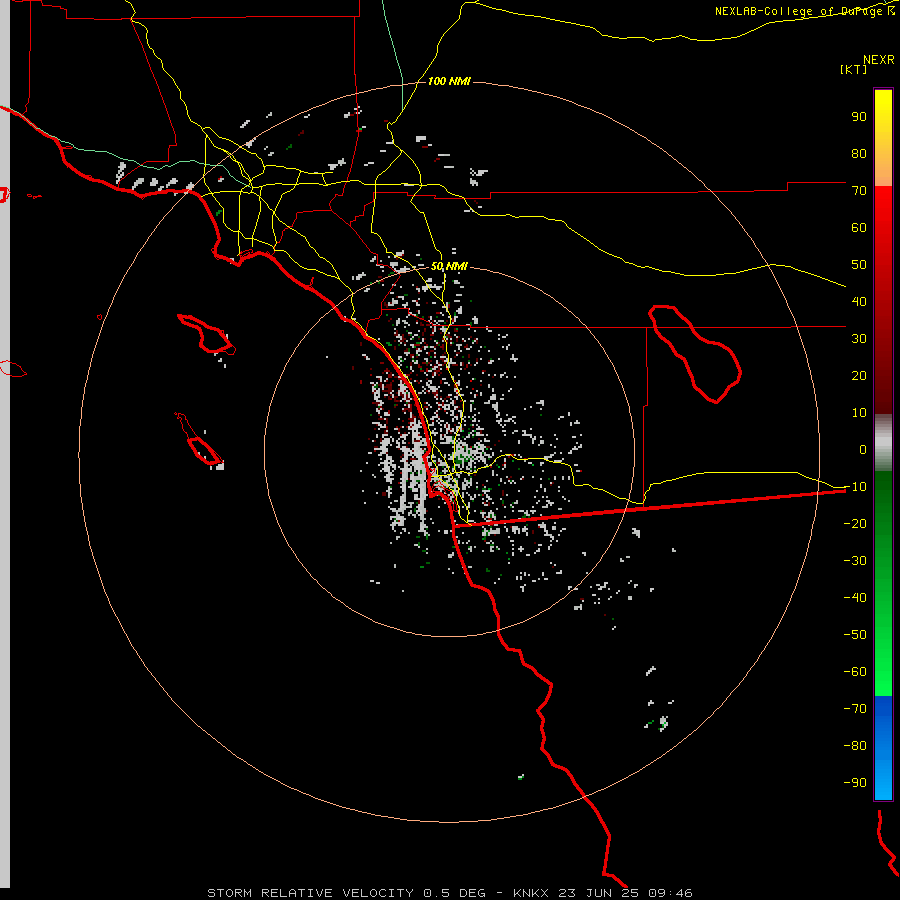Click the -30 knot scale label

855,561
